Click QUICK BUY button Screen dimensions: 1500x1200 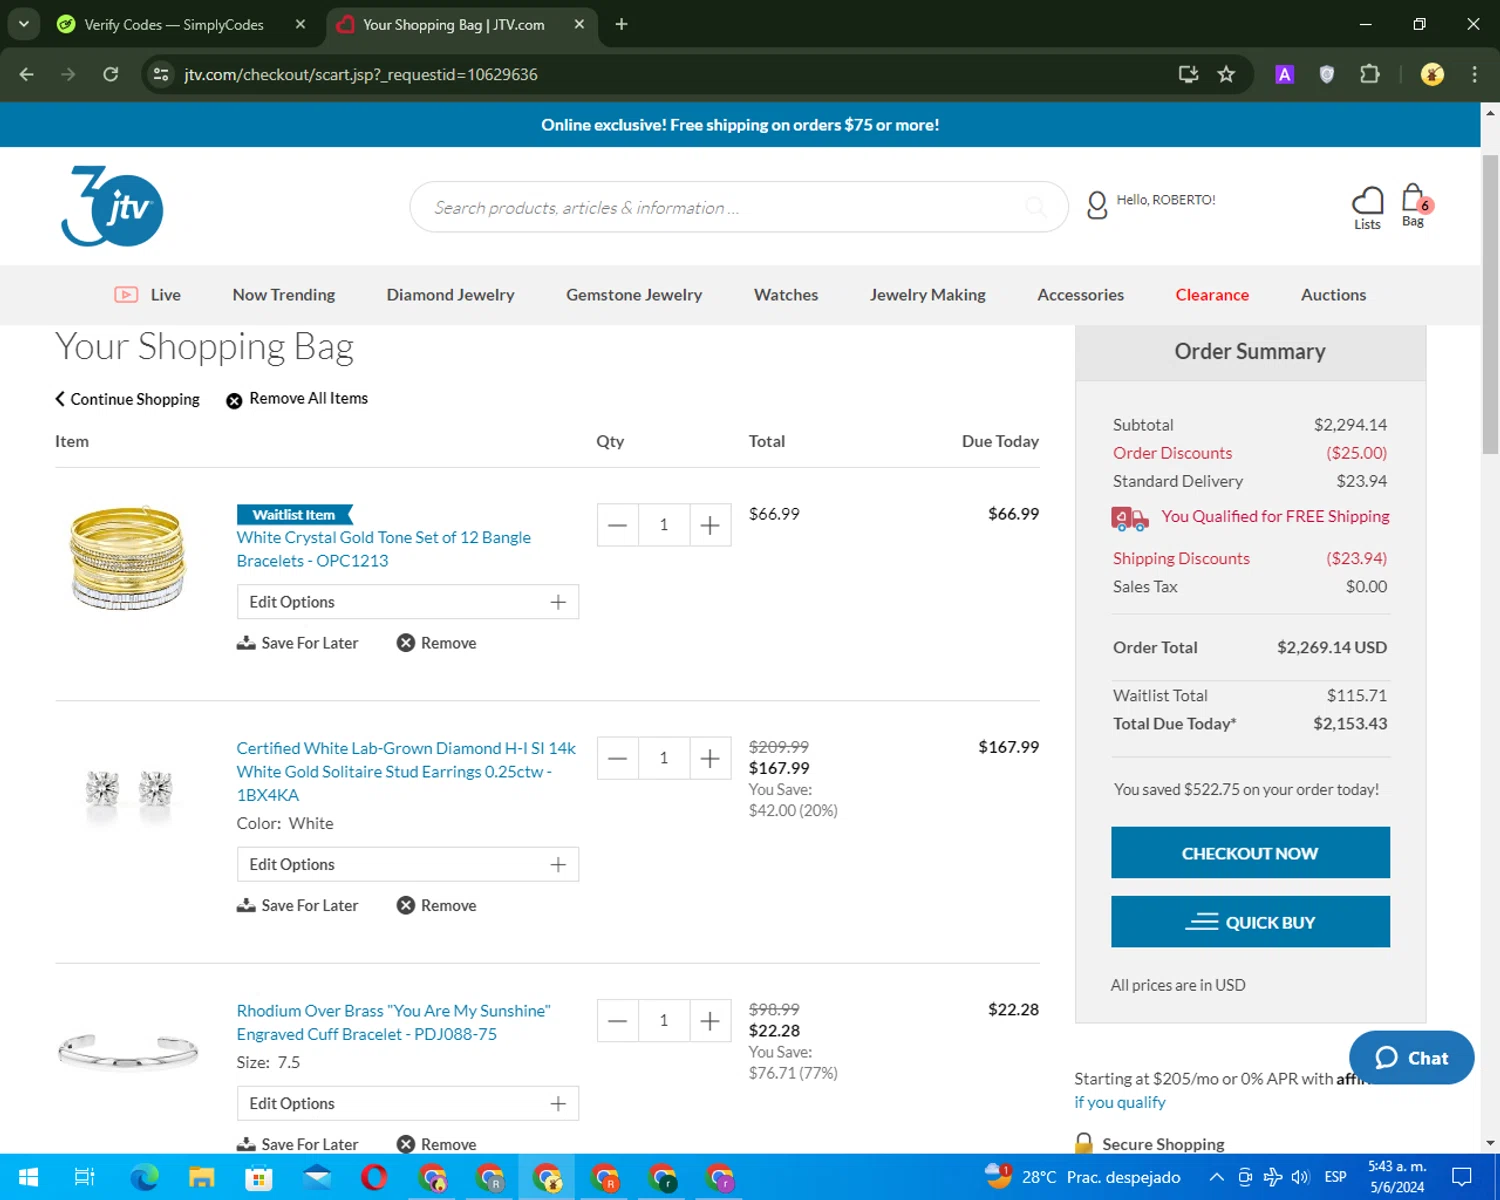[1250, 922]
